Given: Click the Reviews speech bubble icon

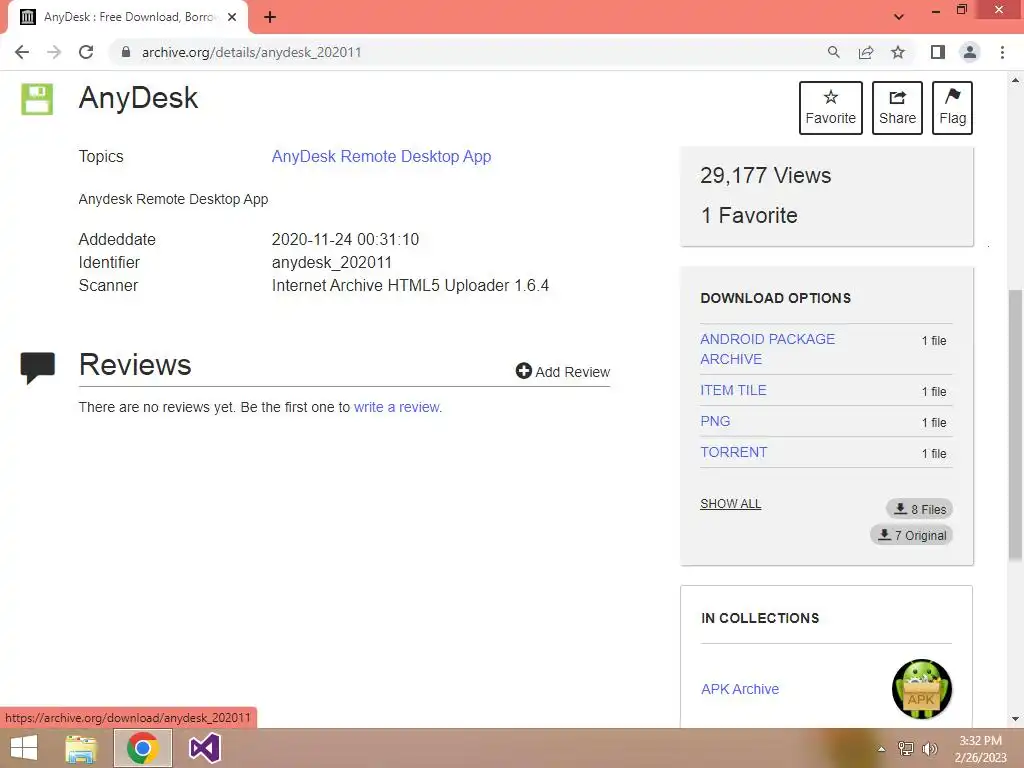Looking at the screenshot, I should click(x=38, y=368).
